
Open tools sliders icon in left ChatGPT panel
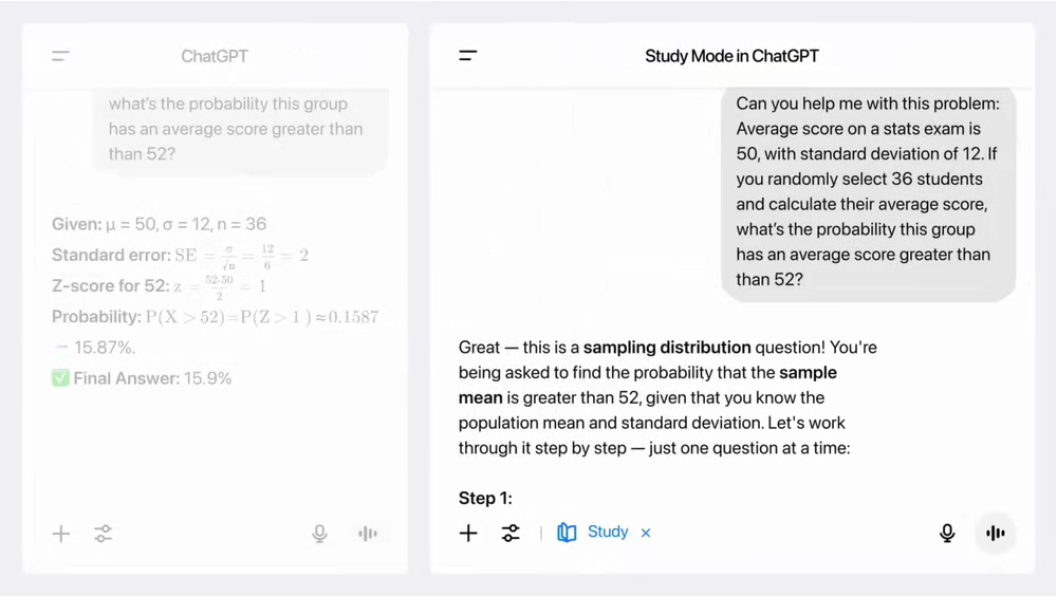pyautogui.click(x=103, y=534)
